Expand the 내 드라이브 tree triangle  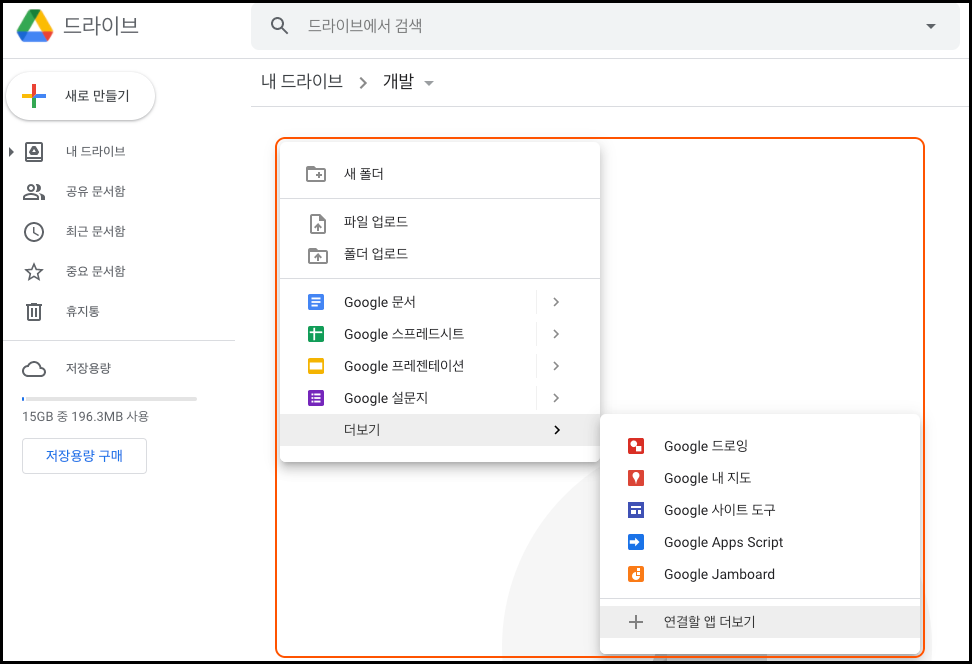11,152
